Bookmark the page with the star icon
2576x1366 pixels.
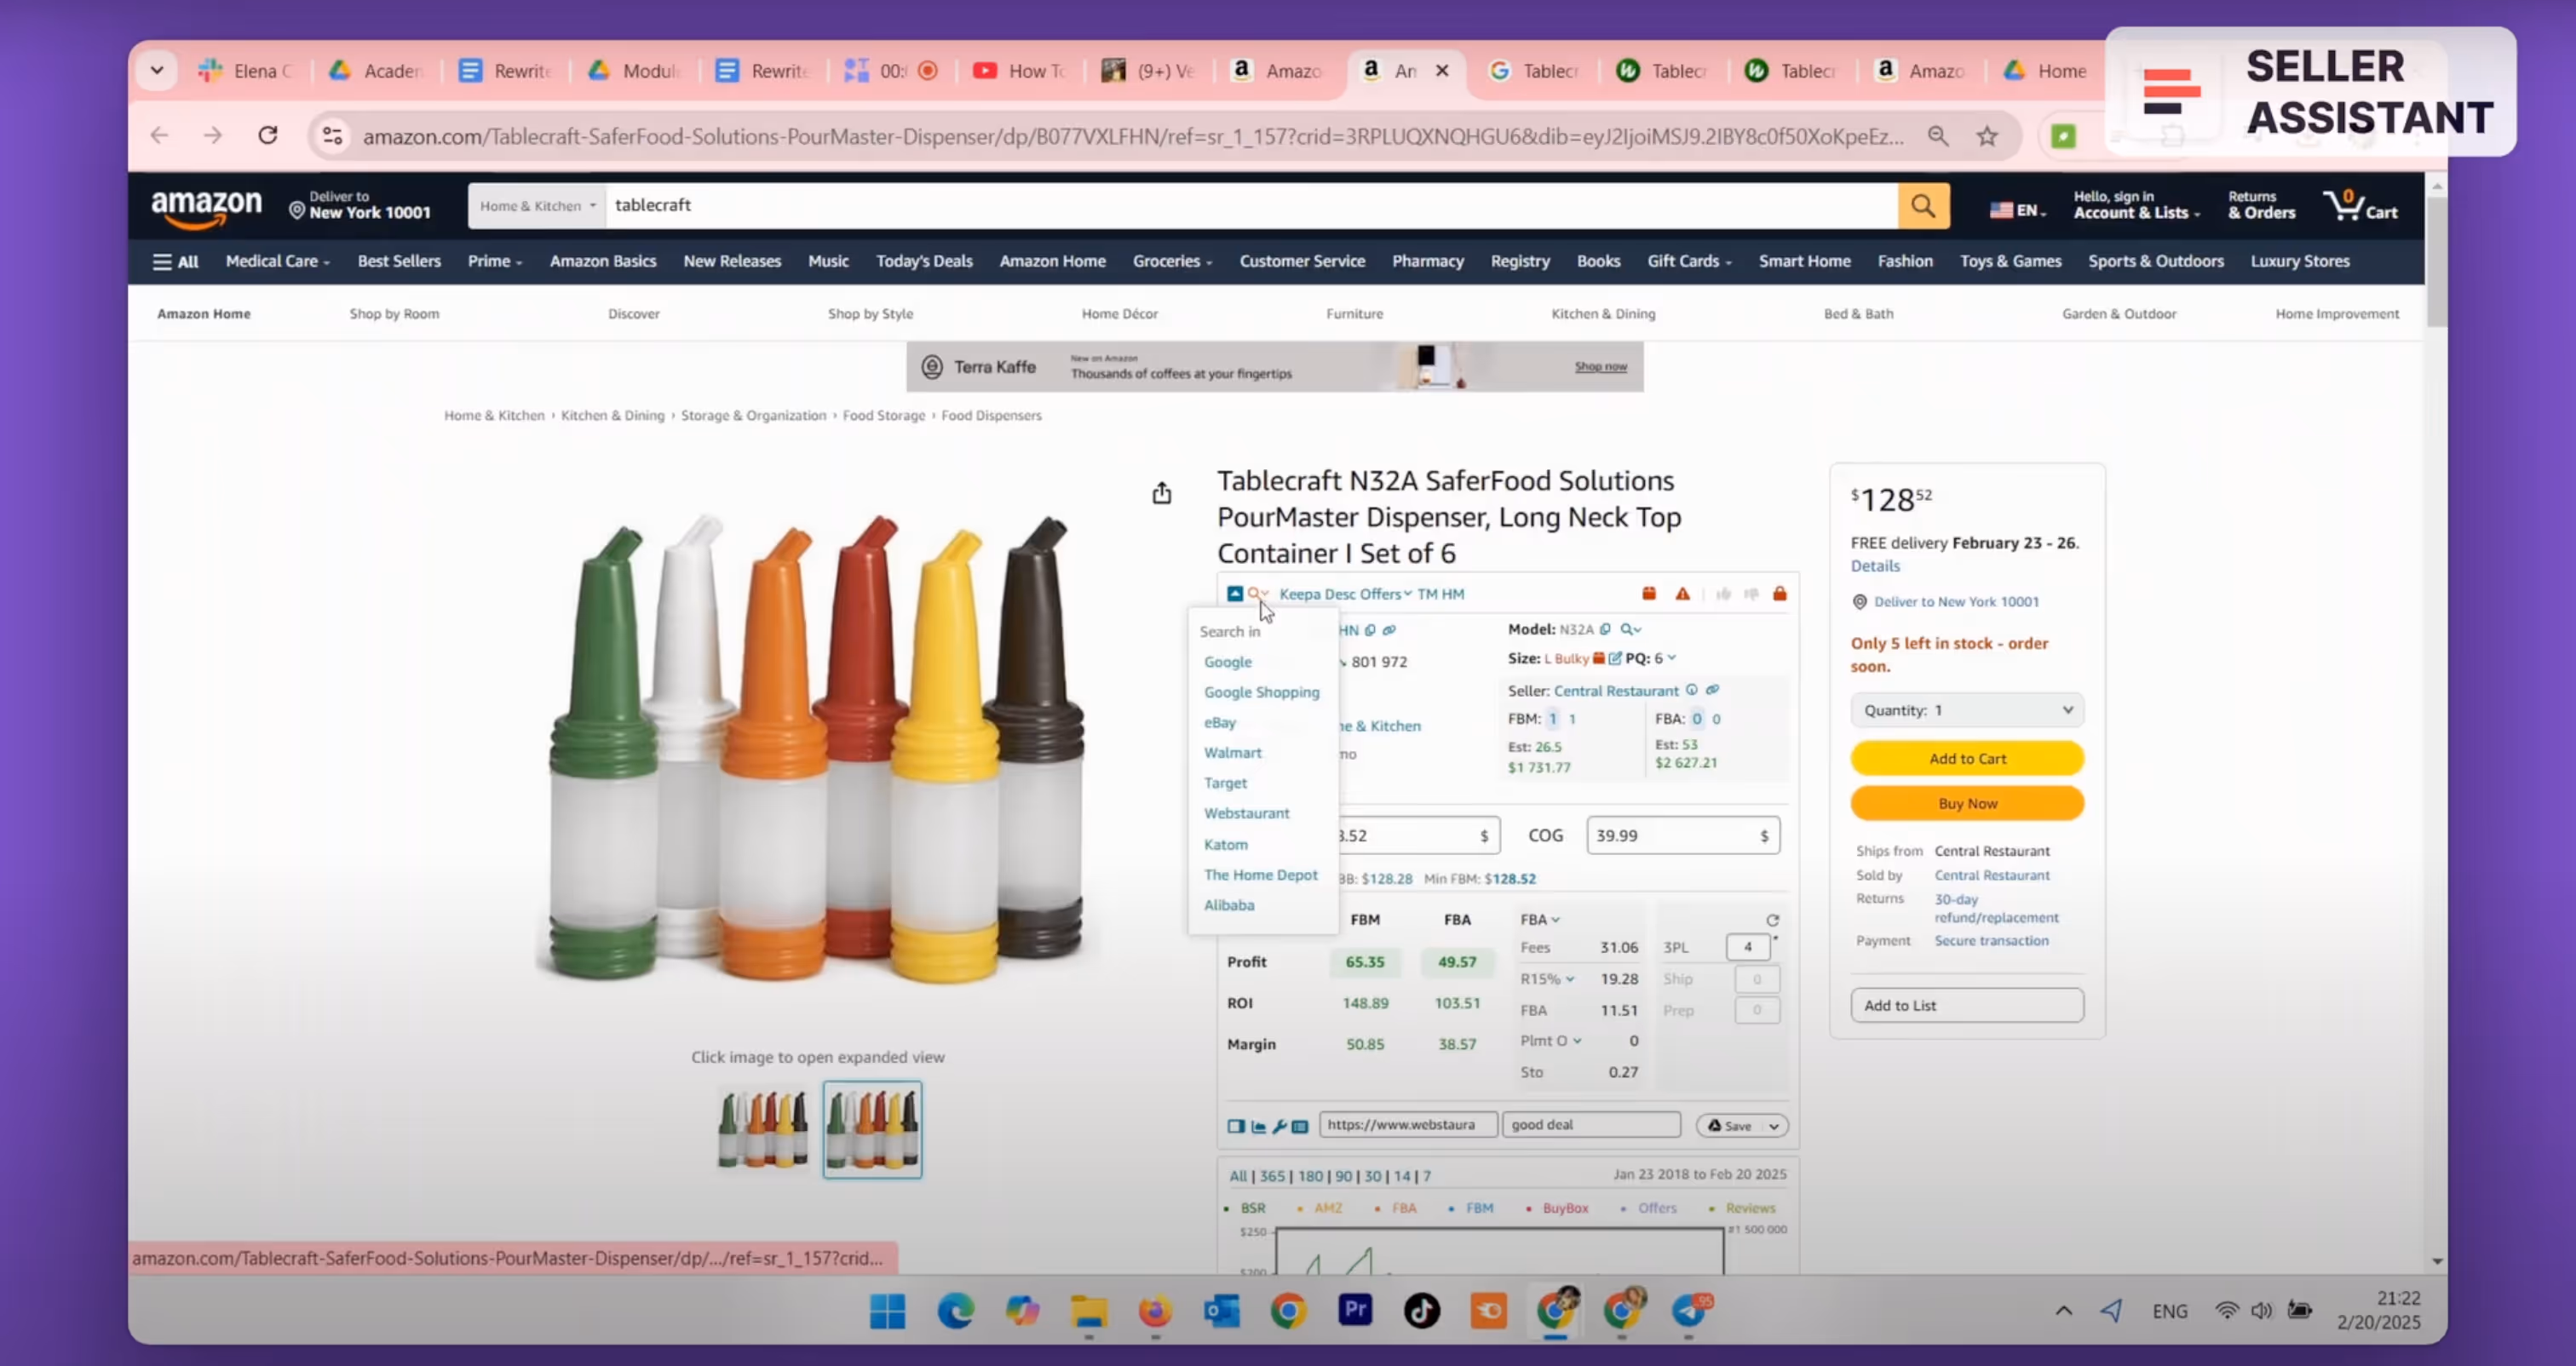point(1986,136)
